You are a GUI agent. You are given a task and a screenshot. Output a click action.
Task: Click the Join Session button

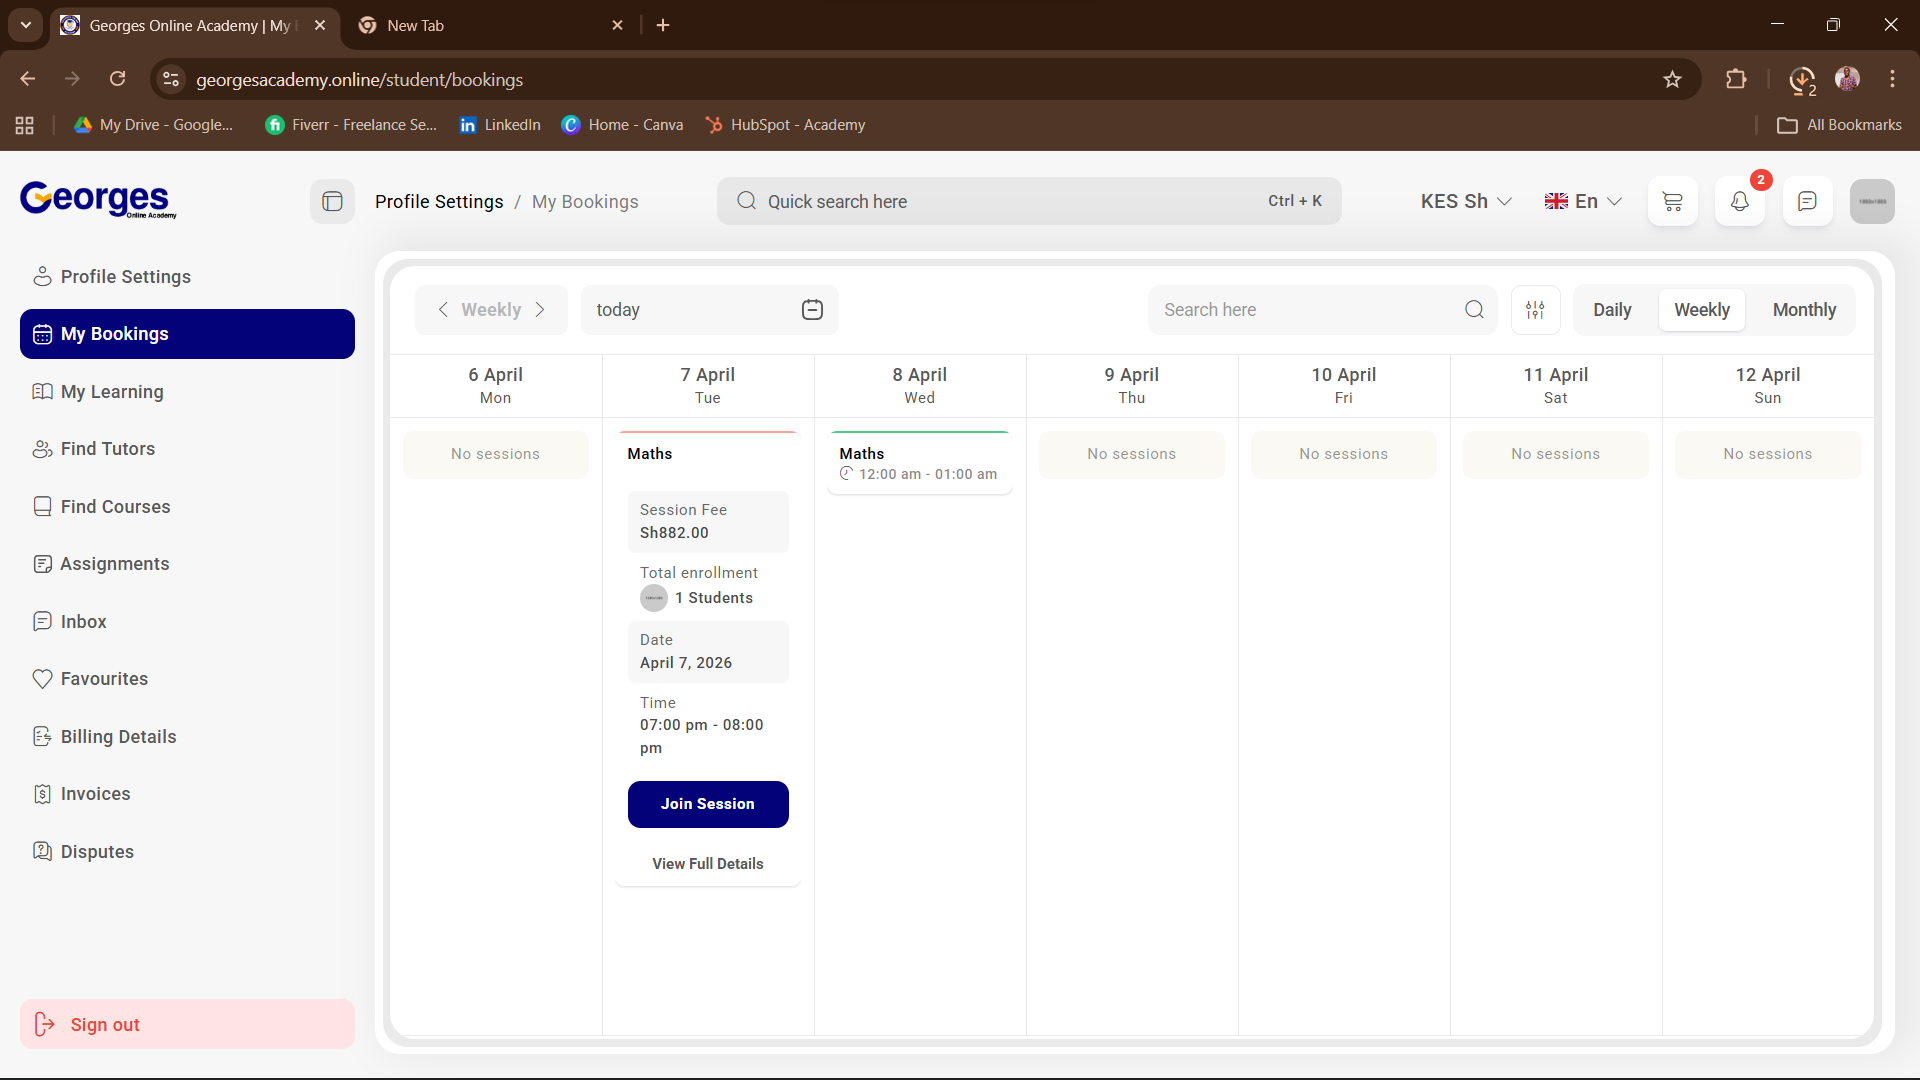pos(708,804)
